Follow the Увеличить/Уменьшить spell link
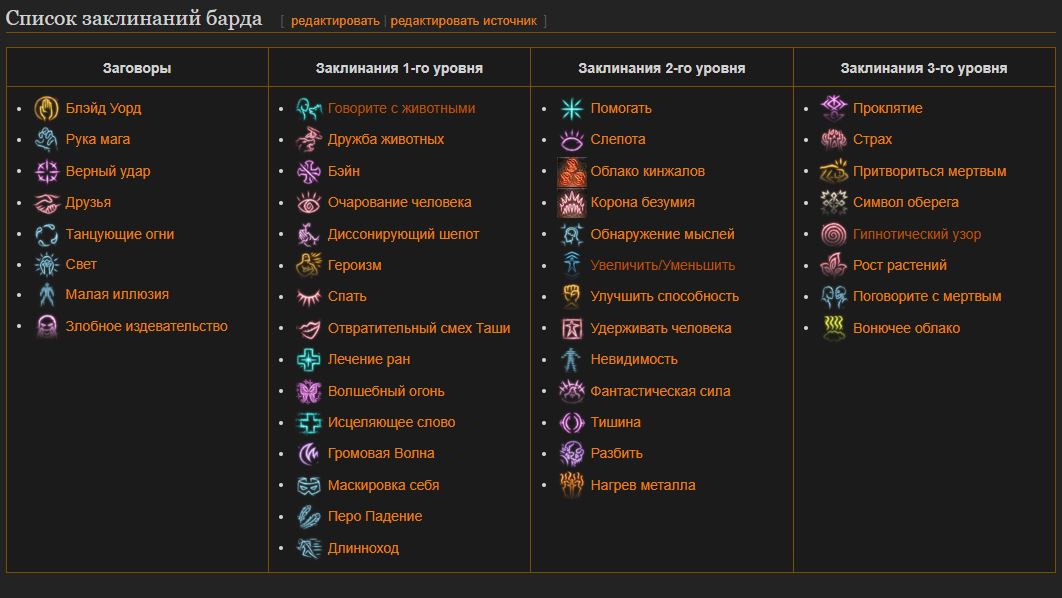This screenshot has width=1062, height=598. (x=662, y=265)
